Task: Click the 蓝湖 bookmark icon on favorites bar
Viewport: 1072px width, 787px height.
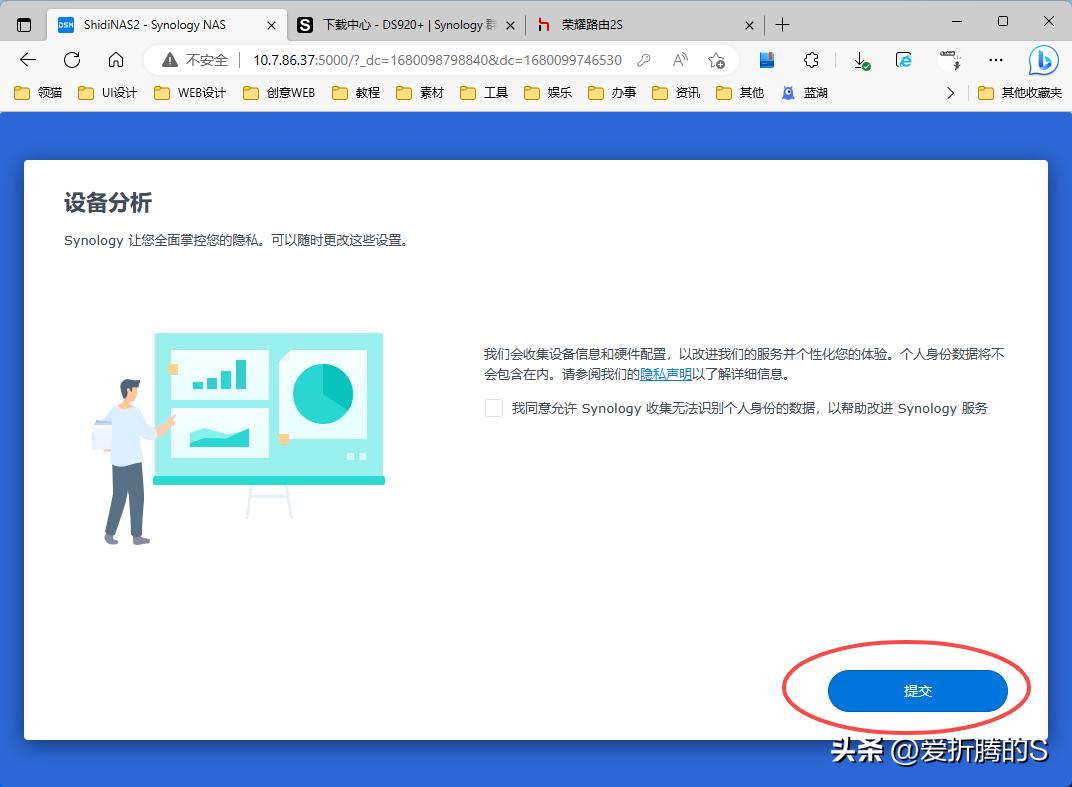Action: (x=788, y=92)
